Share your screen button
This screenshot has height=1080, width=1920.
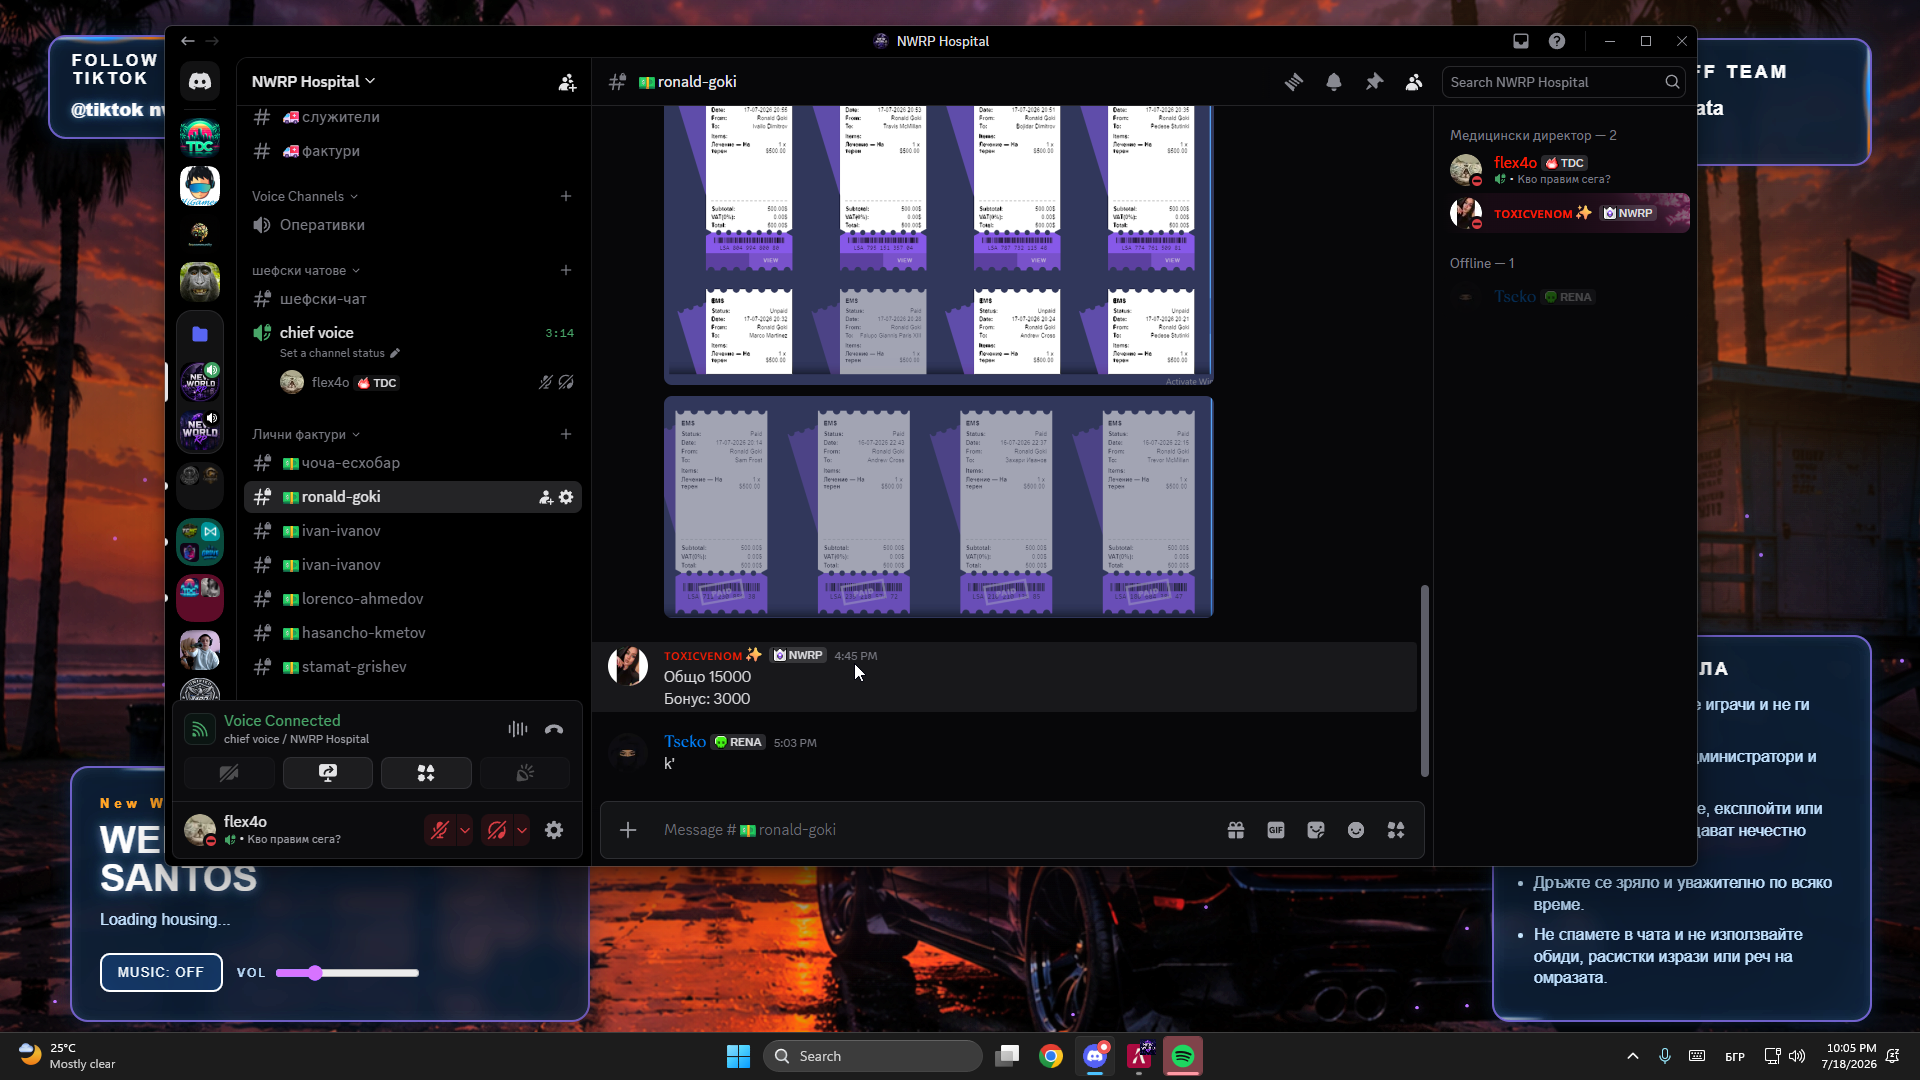pyautogui.click(x=328, y=773)
